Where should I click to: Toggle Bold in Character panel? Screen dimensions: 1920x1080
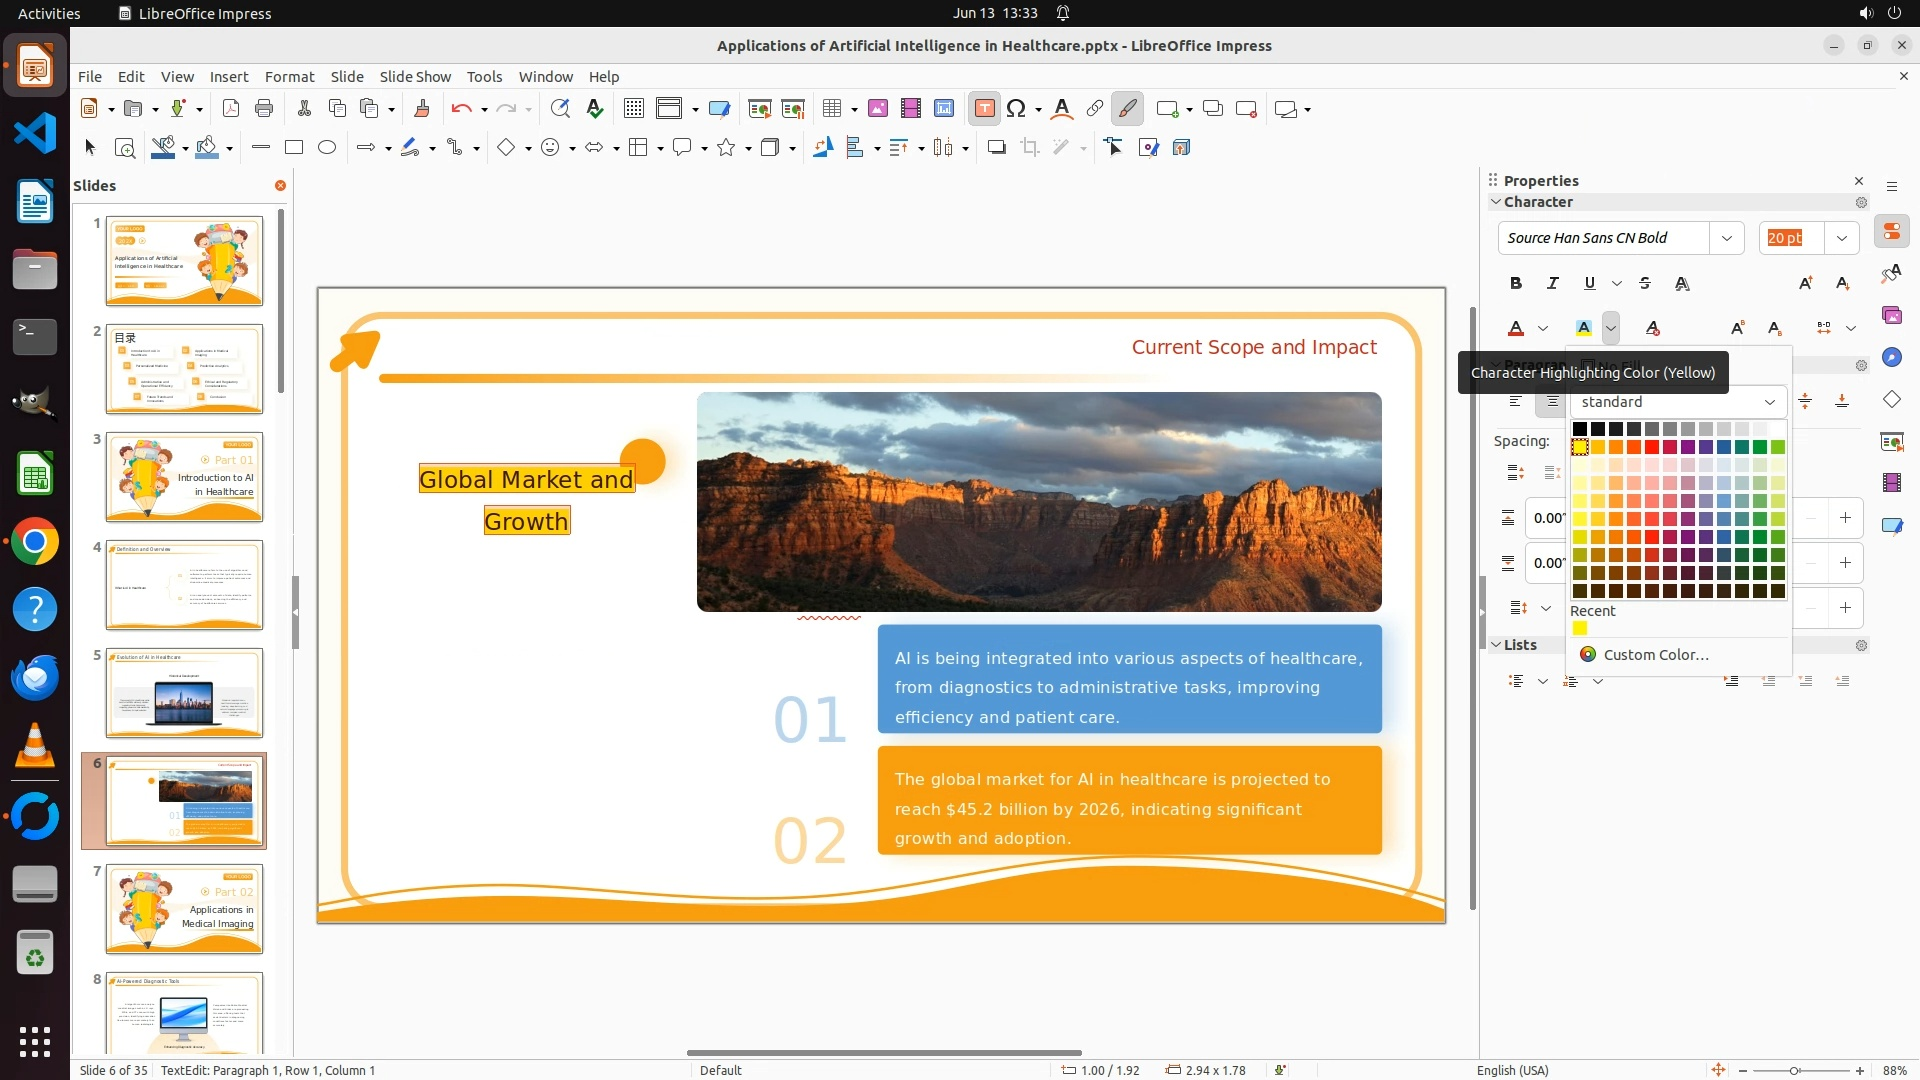[x=1516, y=283]
